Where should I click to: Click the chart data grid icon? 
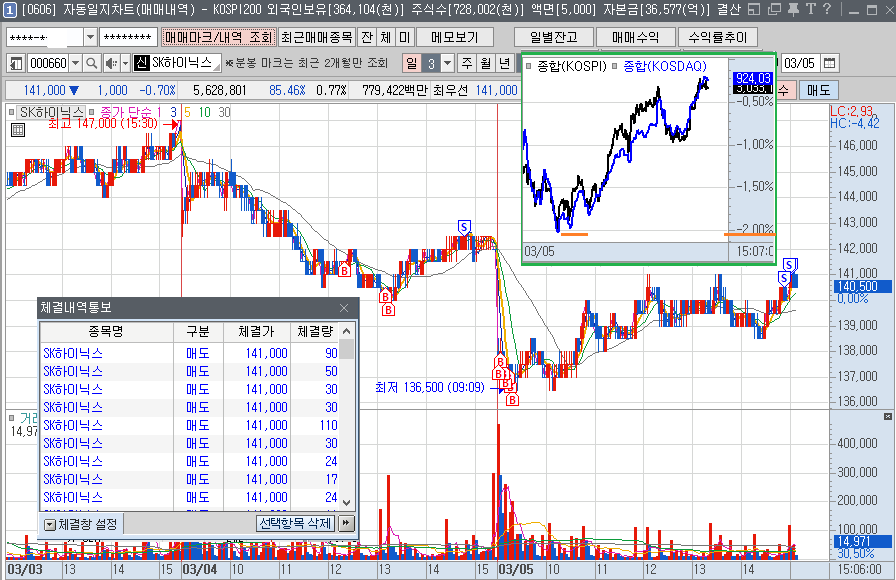18,130
